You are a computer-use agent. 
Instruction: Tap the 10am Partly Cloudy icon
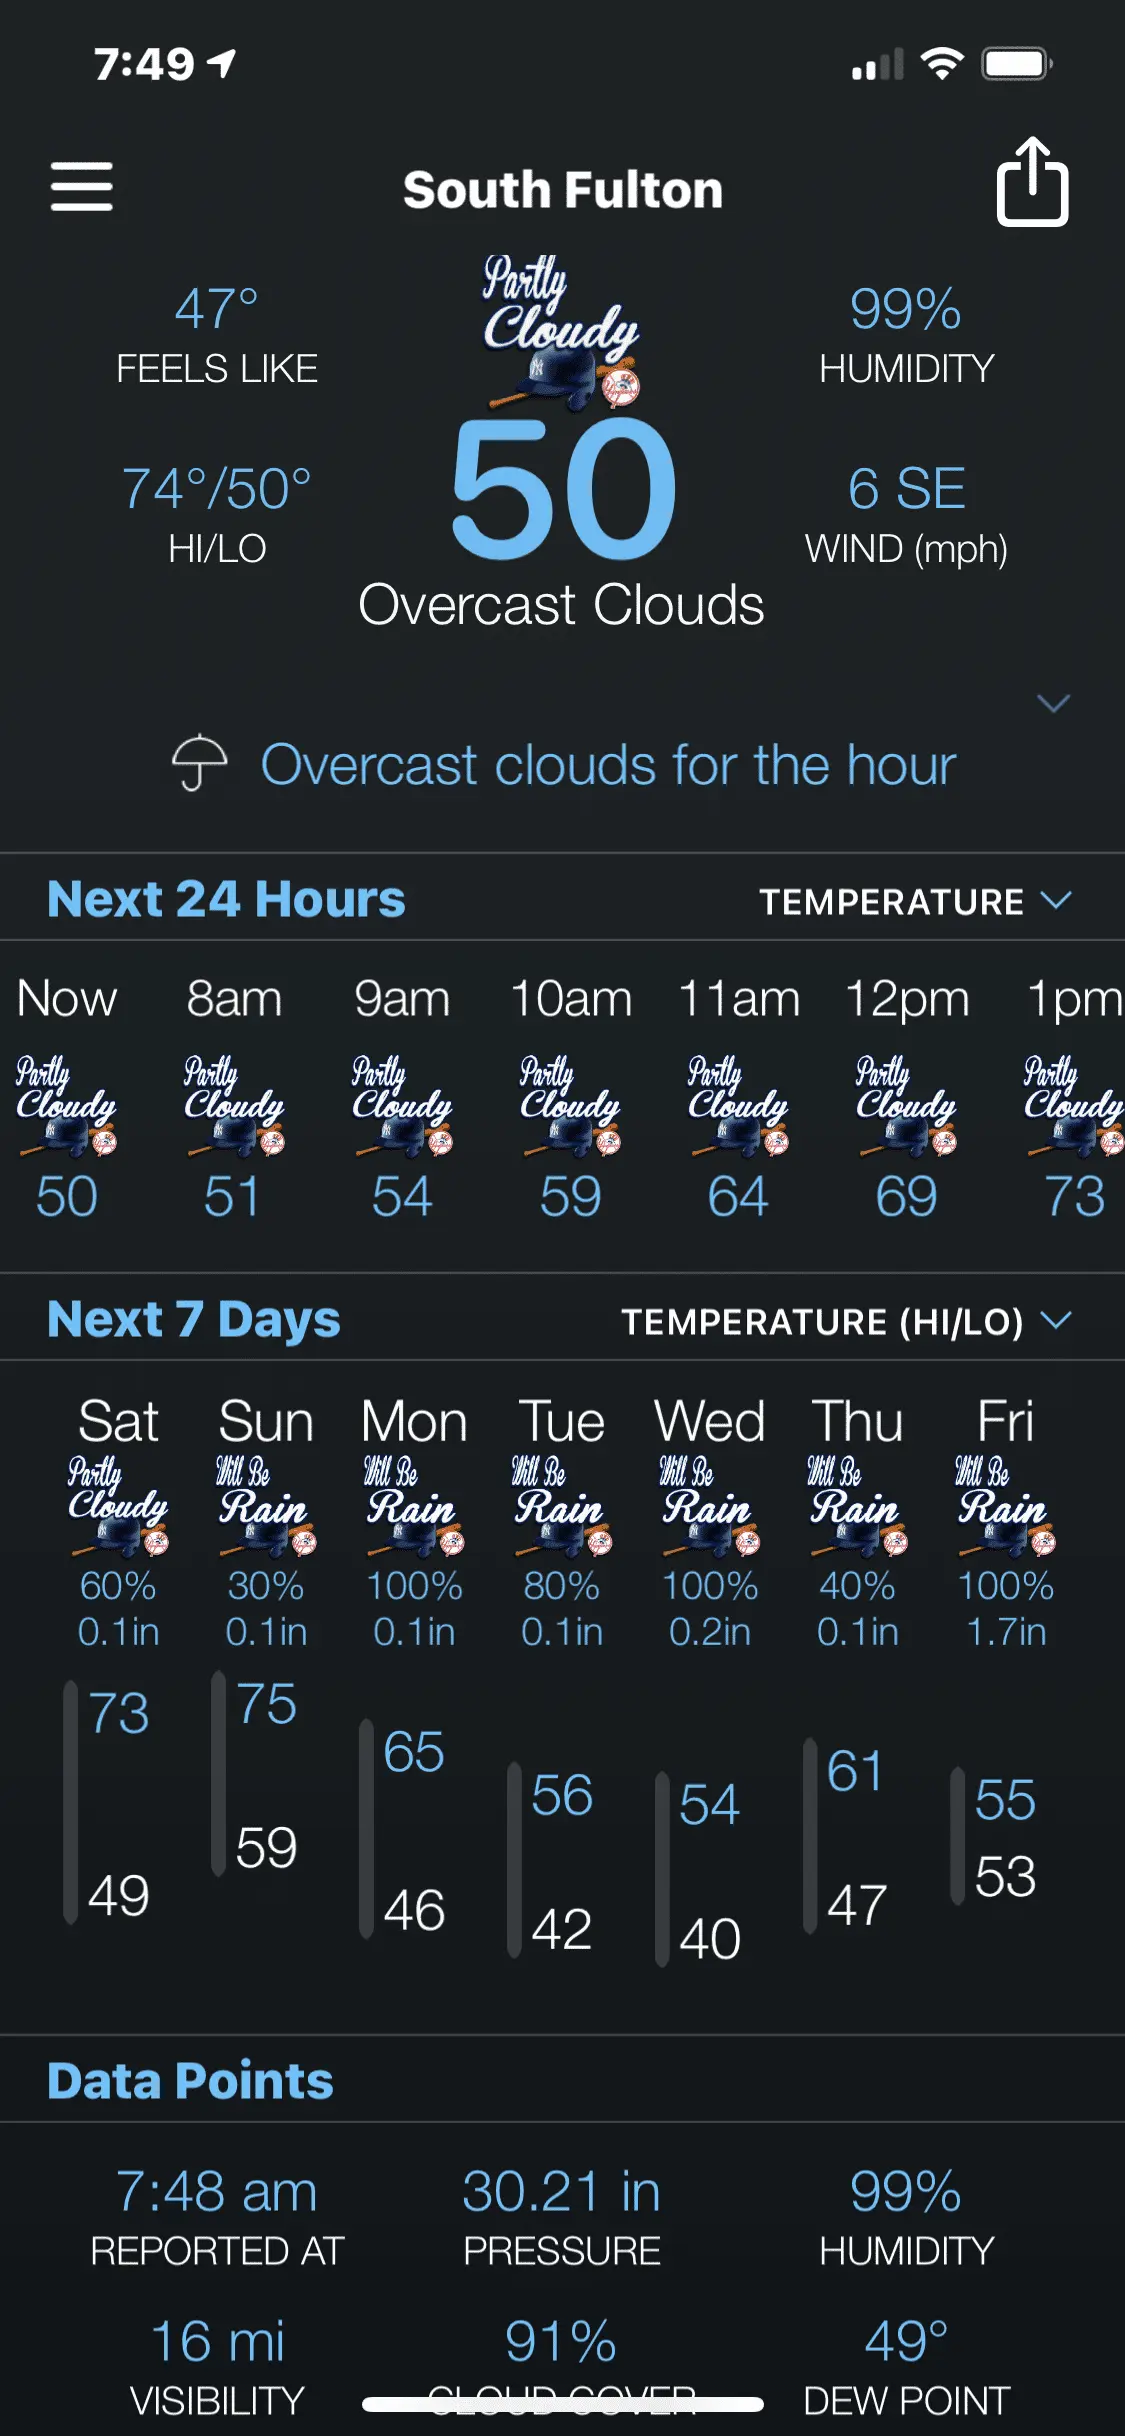click(571, 1106)
